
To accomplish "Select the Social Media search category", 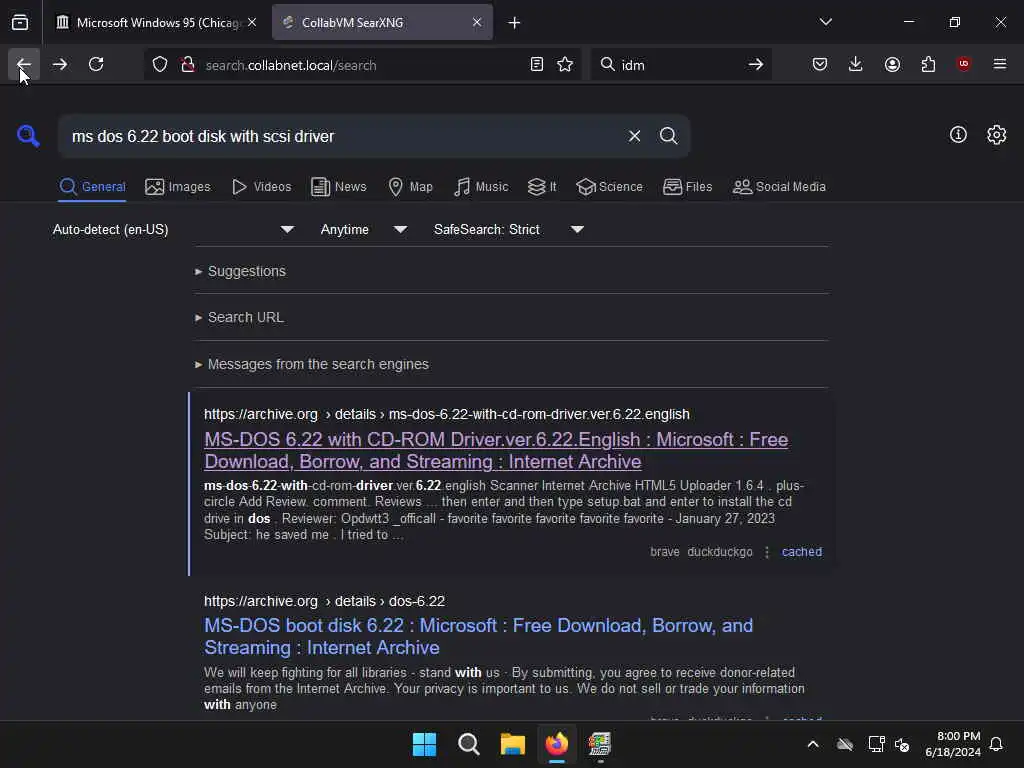I will pyautogui.click(x=778, y=187).
